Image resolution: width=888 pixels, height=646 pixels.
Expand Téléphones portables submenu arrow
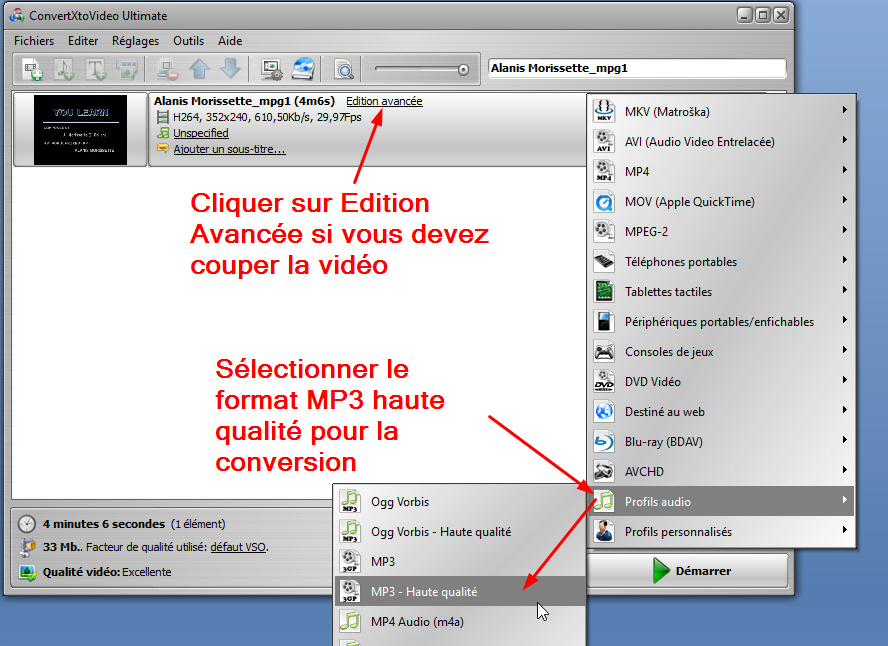coord(844,260)
